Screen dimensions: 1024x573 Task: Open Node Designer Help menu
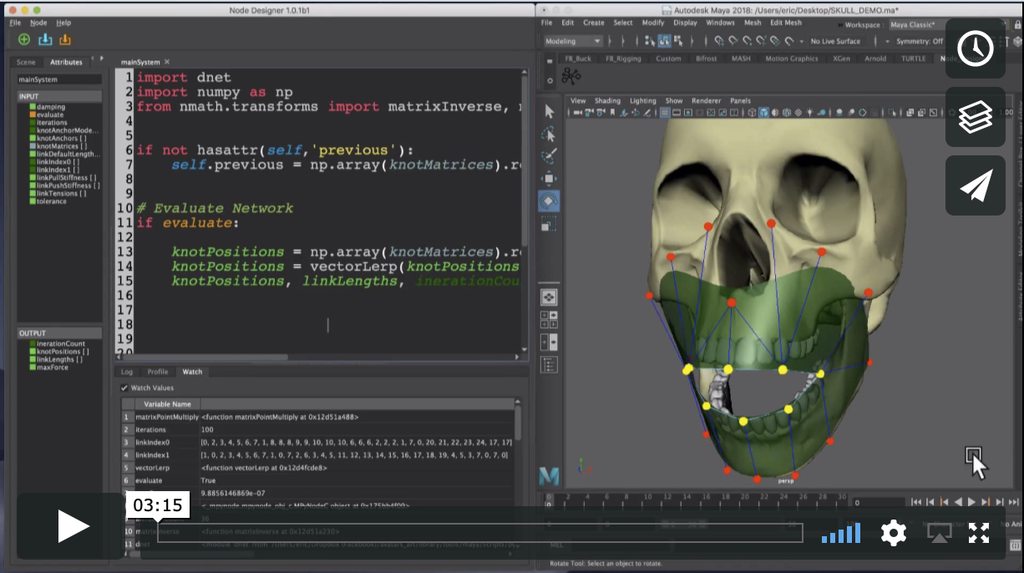pyautogui.click(x=63, y=23)
